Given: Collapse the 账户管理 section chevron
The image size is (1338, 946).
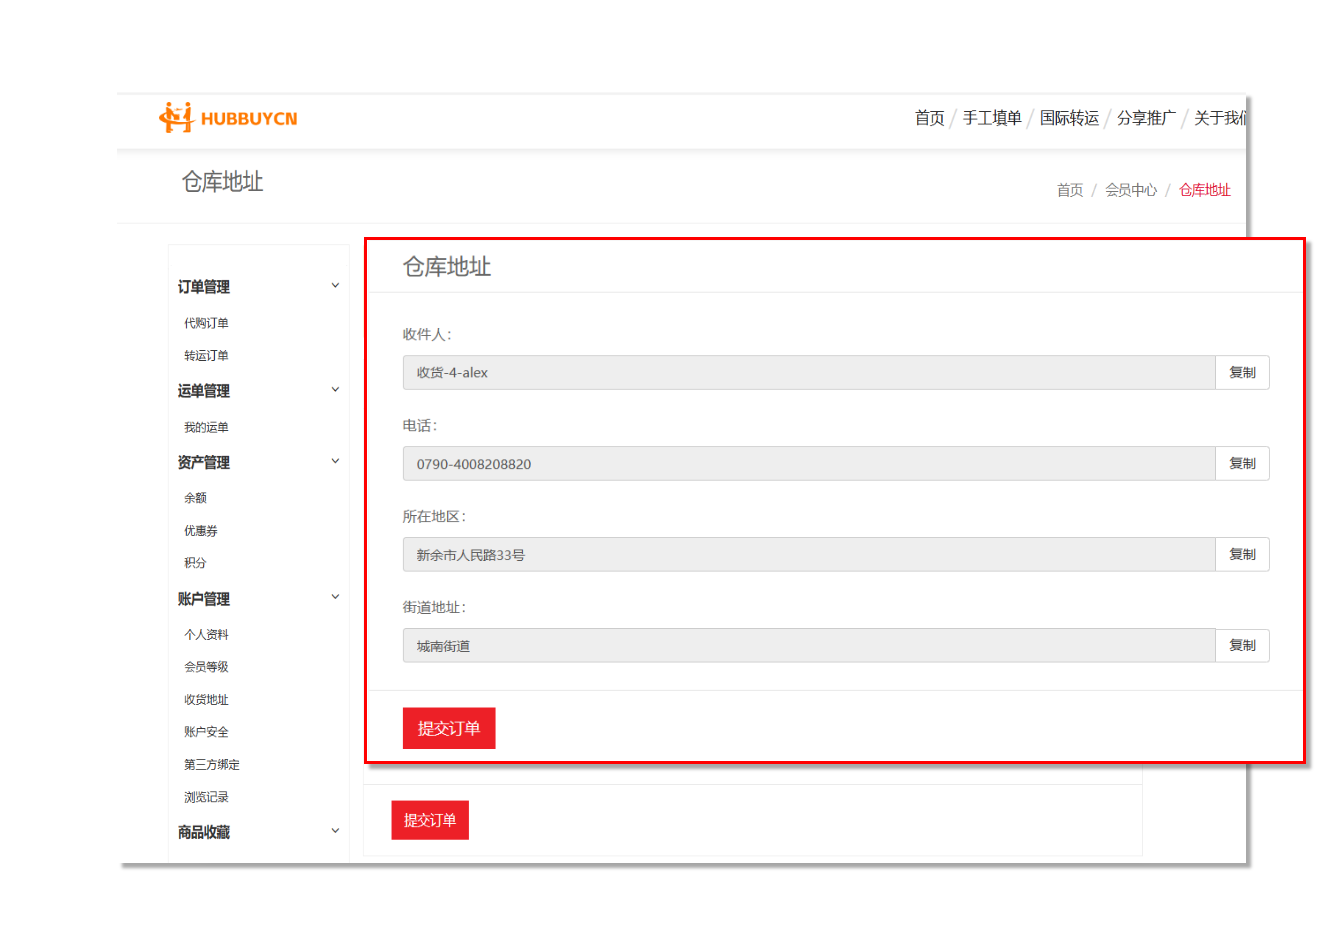Looking at the screenshot, I should tap(335, 598).
